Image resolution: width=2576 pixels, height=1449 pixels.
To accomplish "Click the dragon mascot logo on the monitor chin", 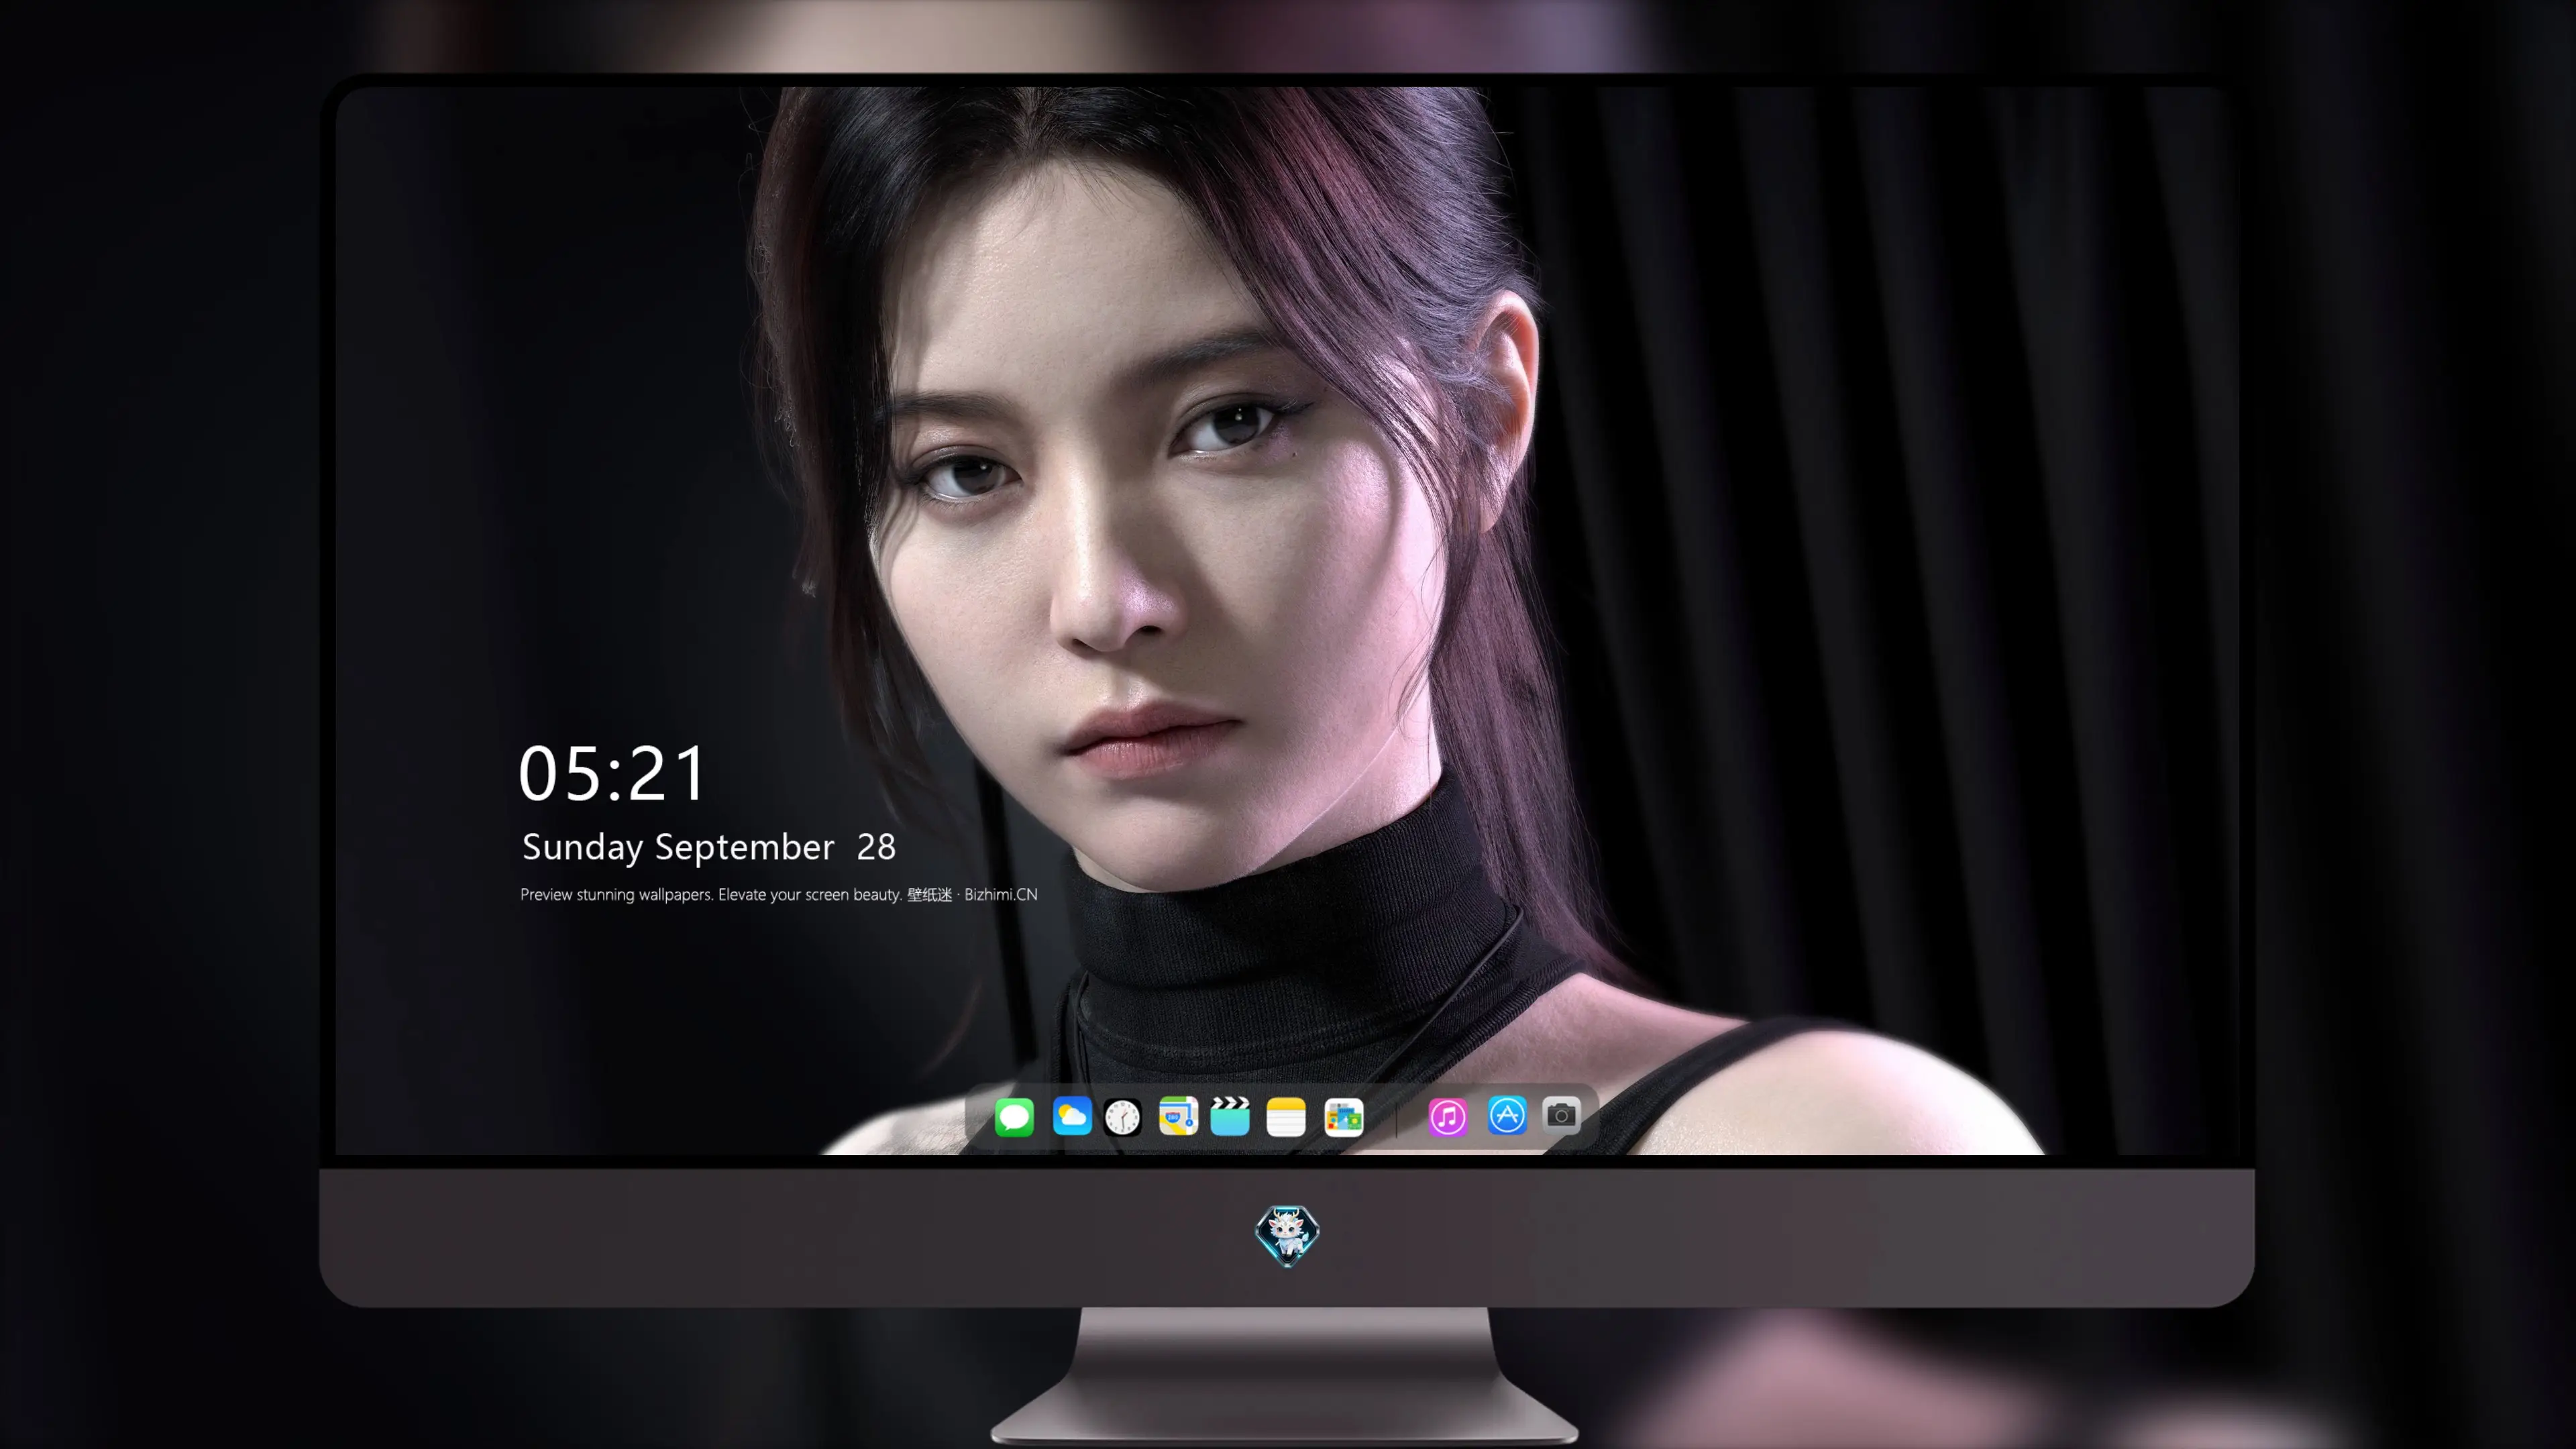I will tap(1287, 1235).
